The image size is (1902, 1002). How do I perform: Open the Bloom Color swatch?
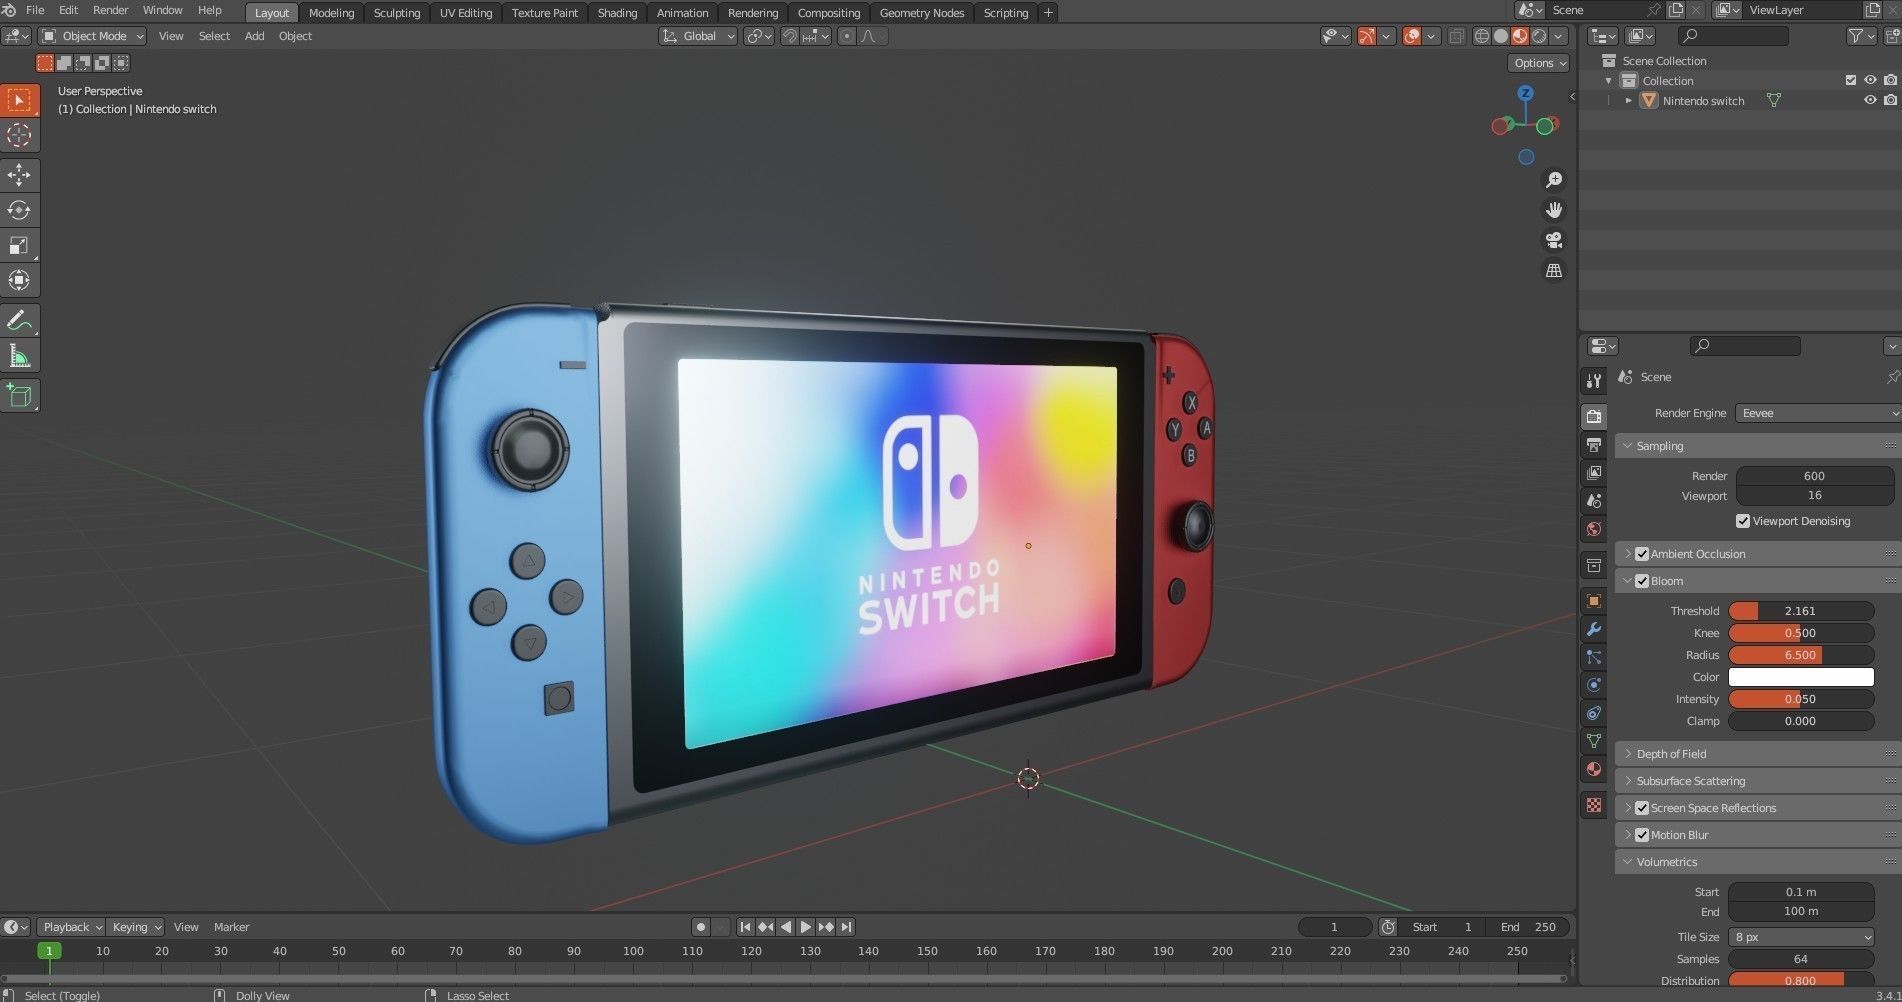[x=1801, y=677]
